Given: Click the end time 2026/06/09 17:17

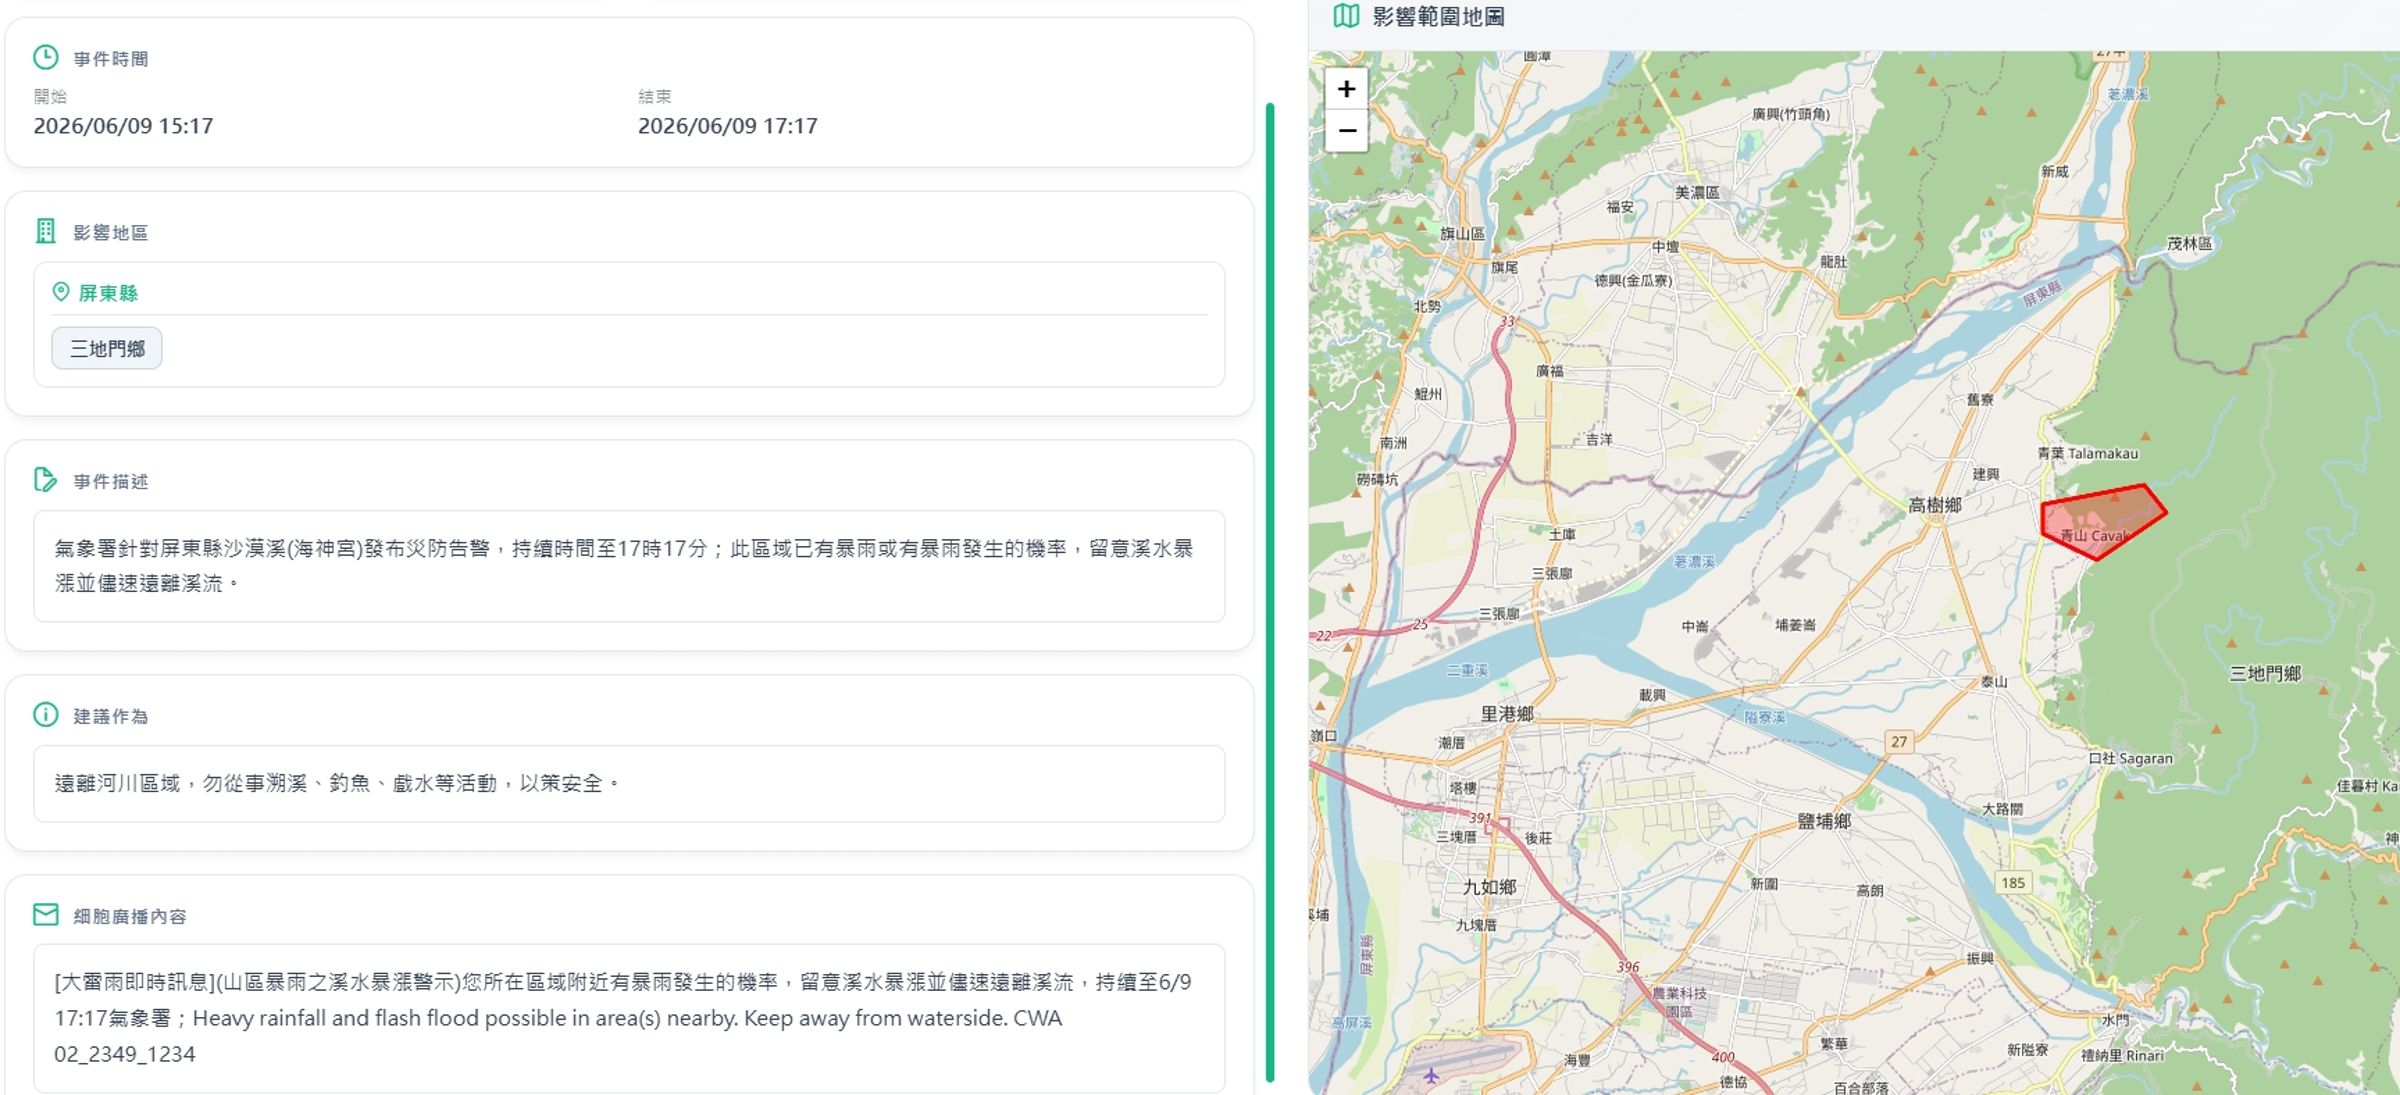Looking at the screenshot, I should tap(728, 126).
